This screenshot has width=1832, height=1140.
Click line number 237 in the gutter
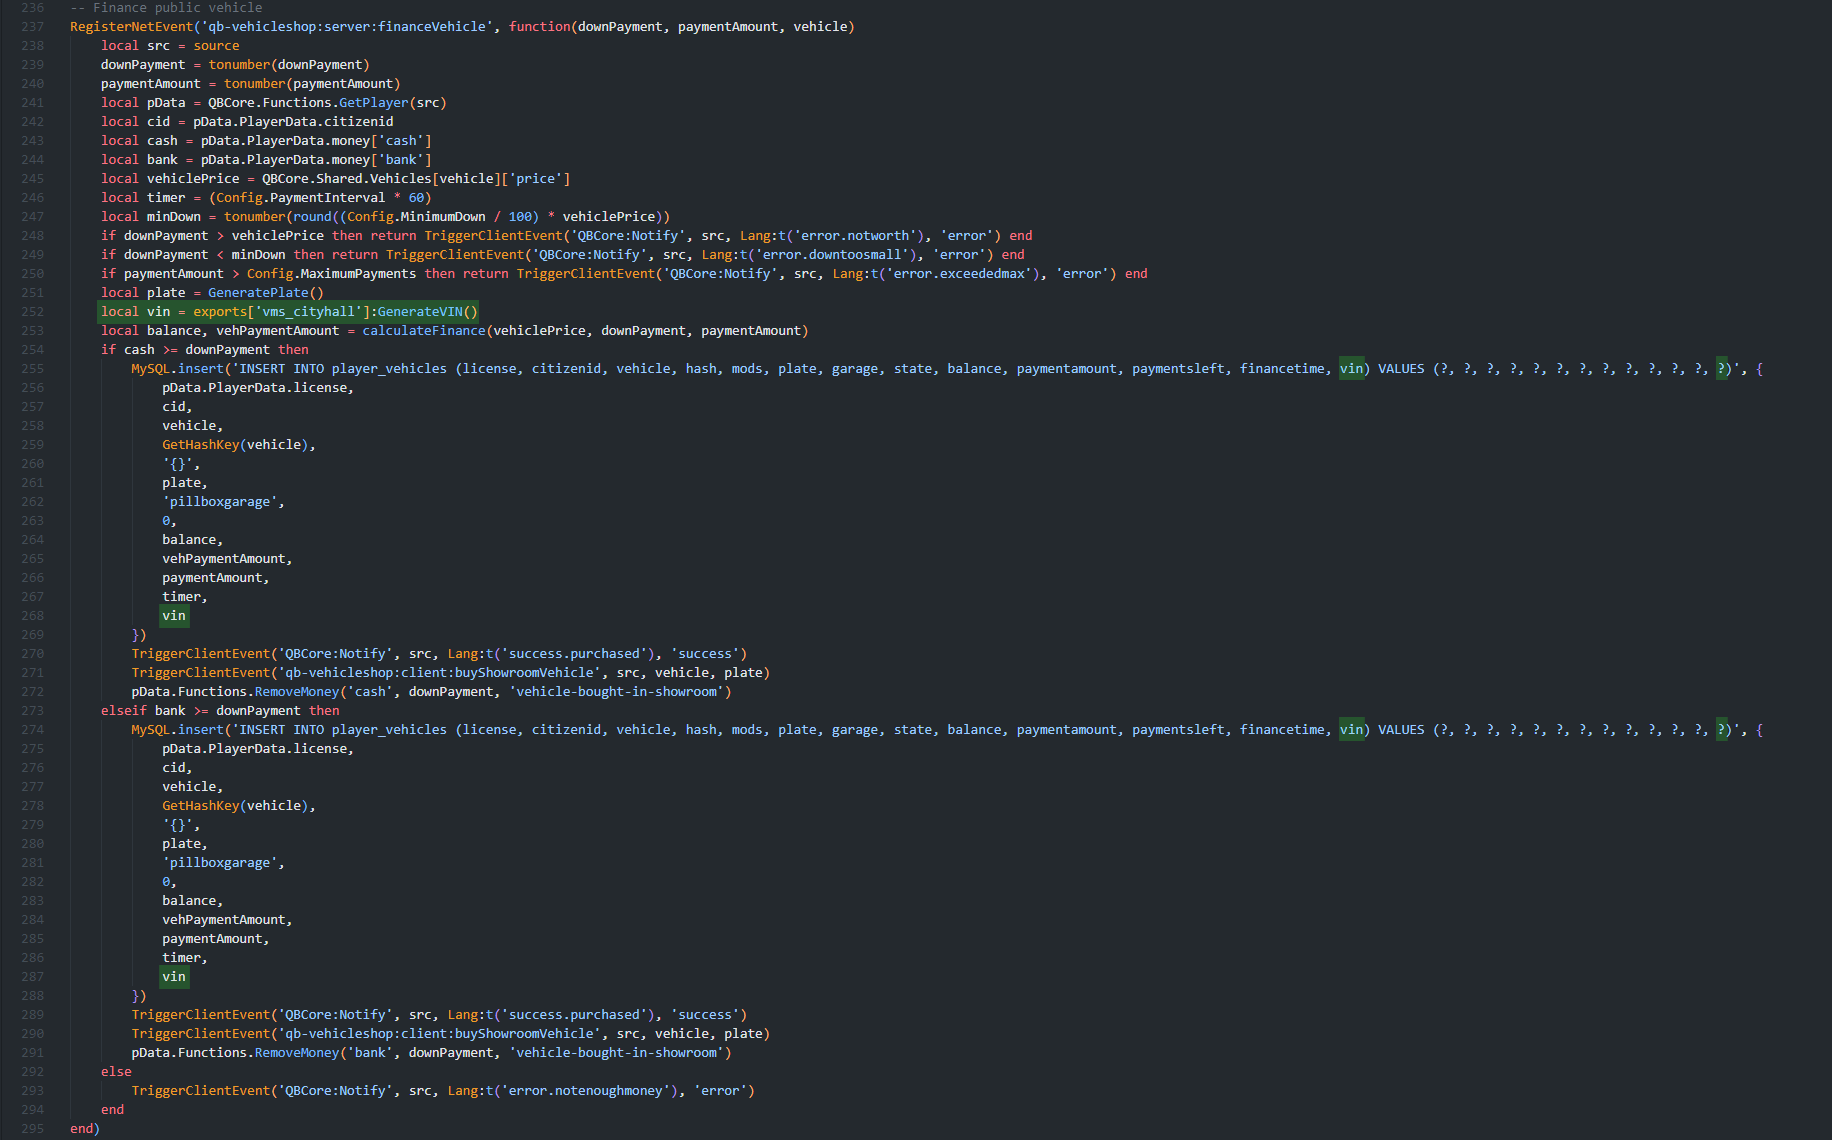click(33, 27)
